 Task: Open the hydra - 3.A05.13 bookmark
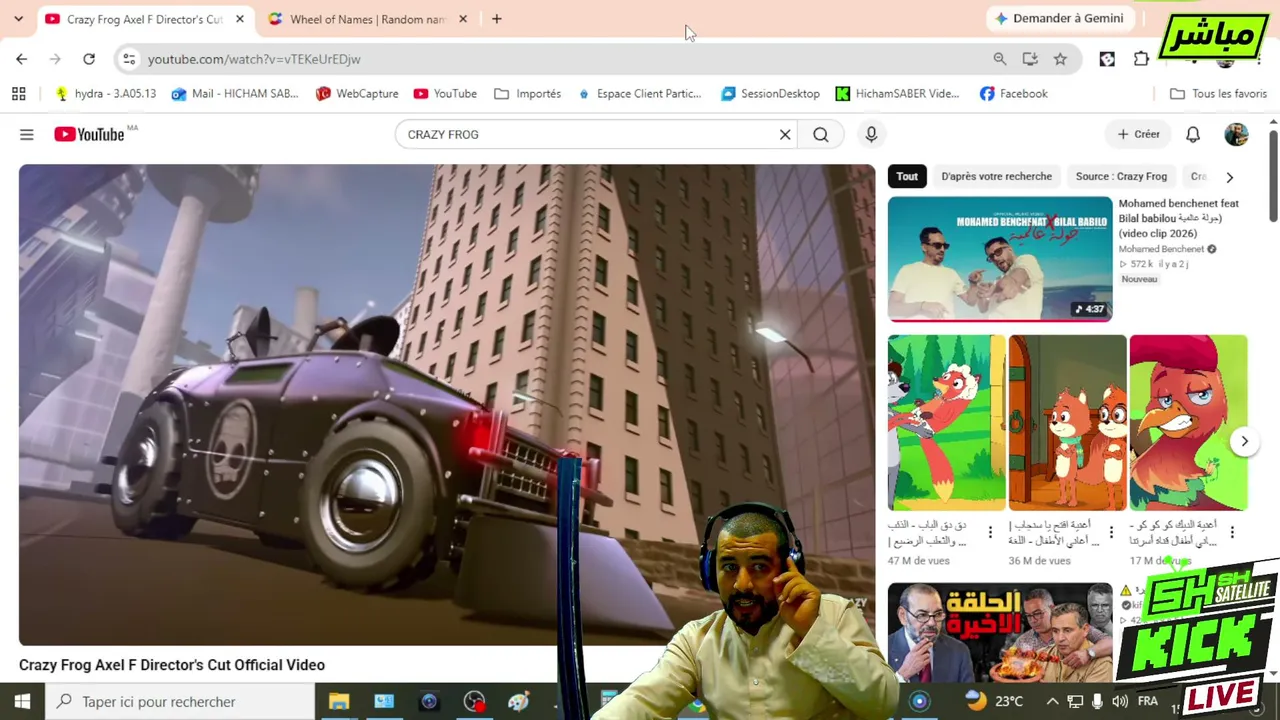click(x=106, y=94)
